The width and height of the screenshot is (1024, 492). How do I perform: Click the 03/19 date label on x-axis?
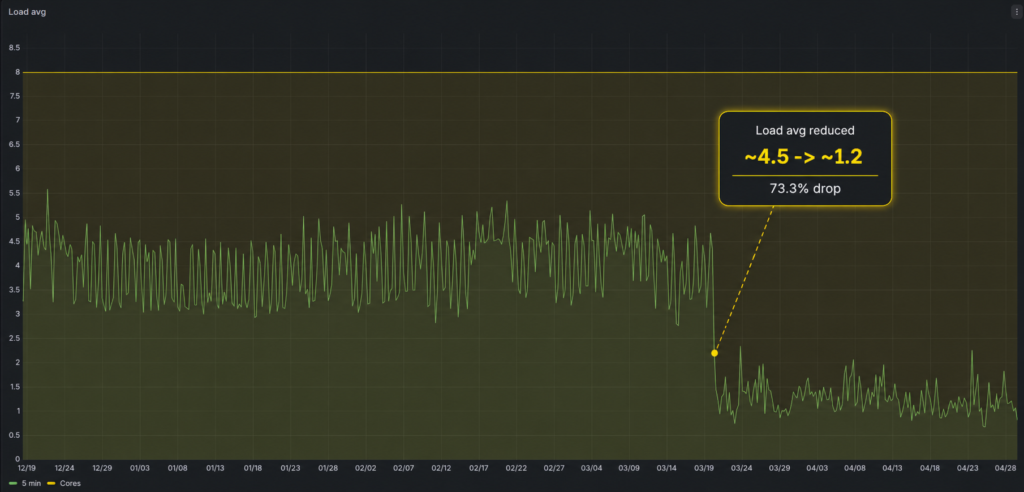[x=704, y=468]
